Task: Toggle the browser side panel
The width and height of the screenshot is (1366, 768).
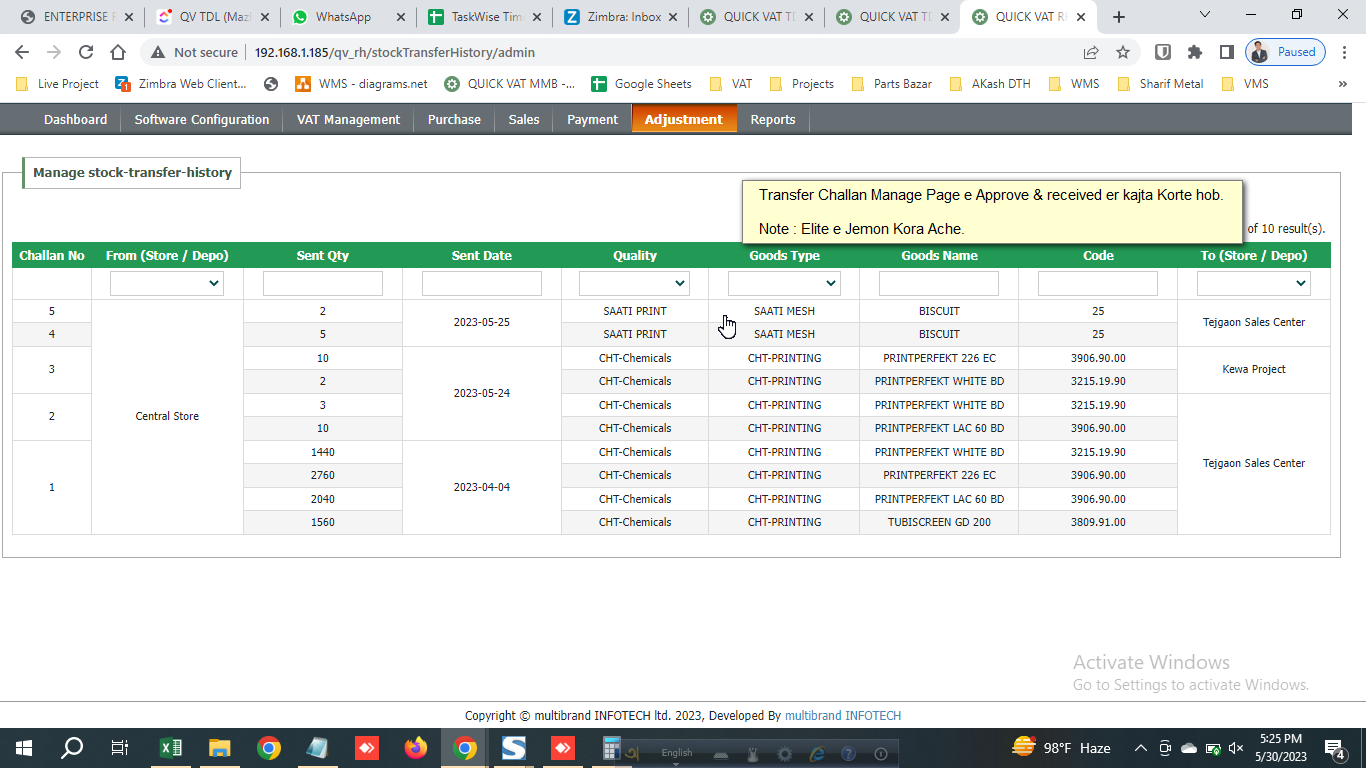Action: (x=1226, y=52)
